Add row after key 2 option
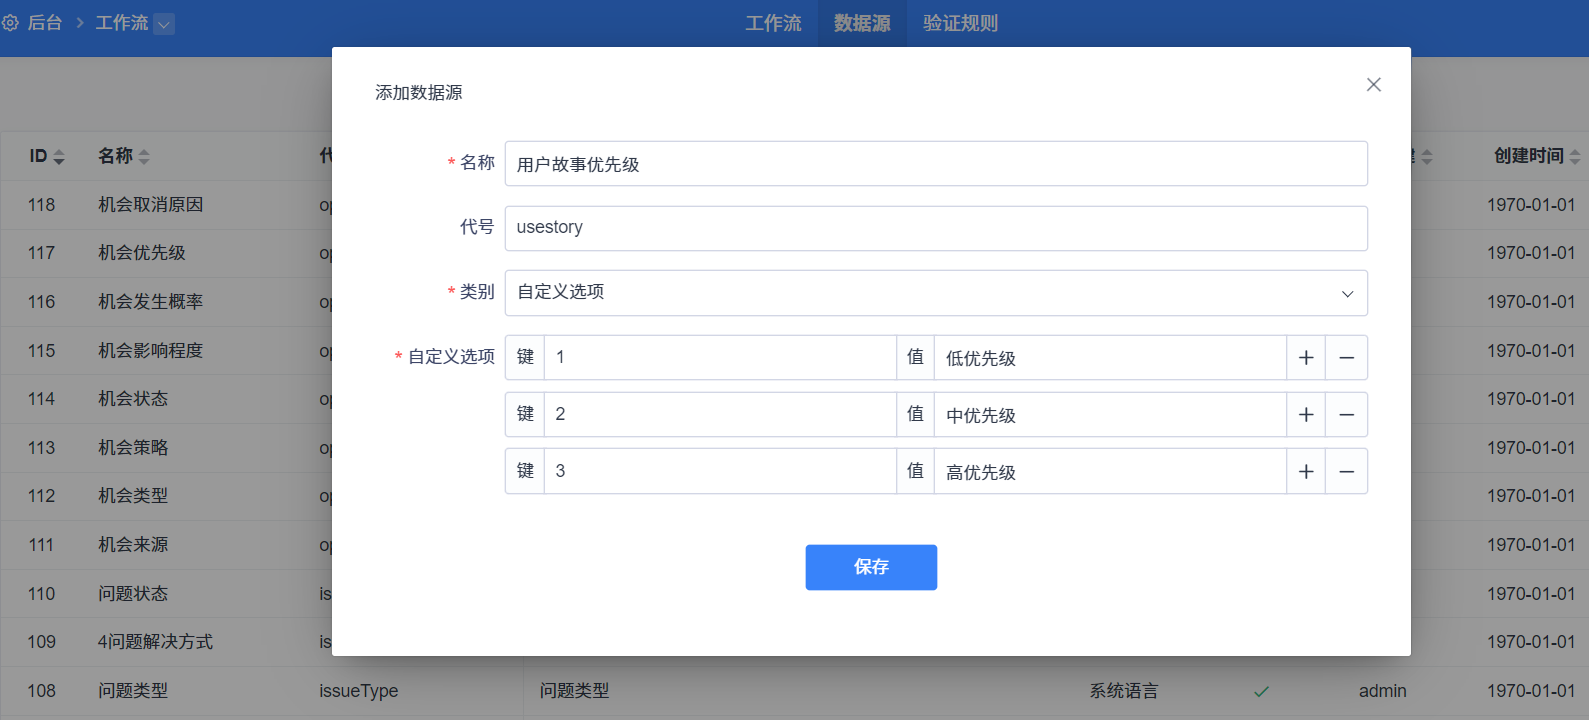 click(x=1306, y=415)
